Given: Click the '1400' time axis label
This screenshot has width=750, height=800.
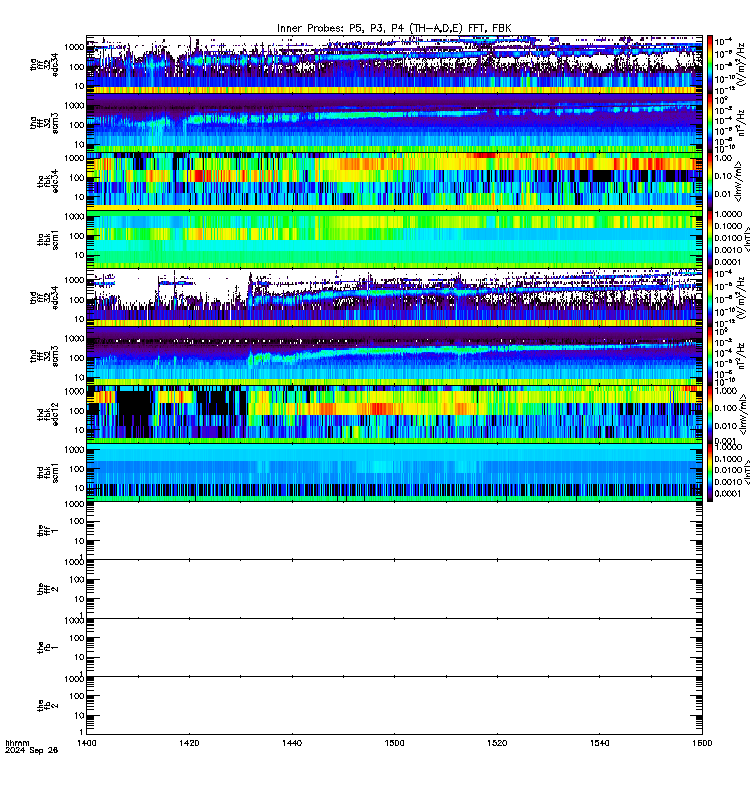Looking at the screenshot, I should 86,743.
